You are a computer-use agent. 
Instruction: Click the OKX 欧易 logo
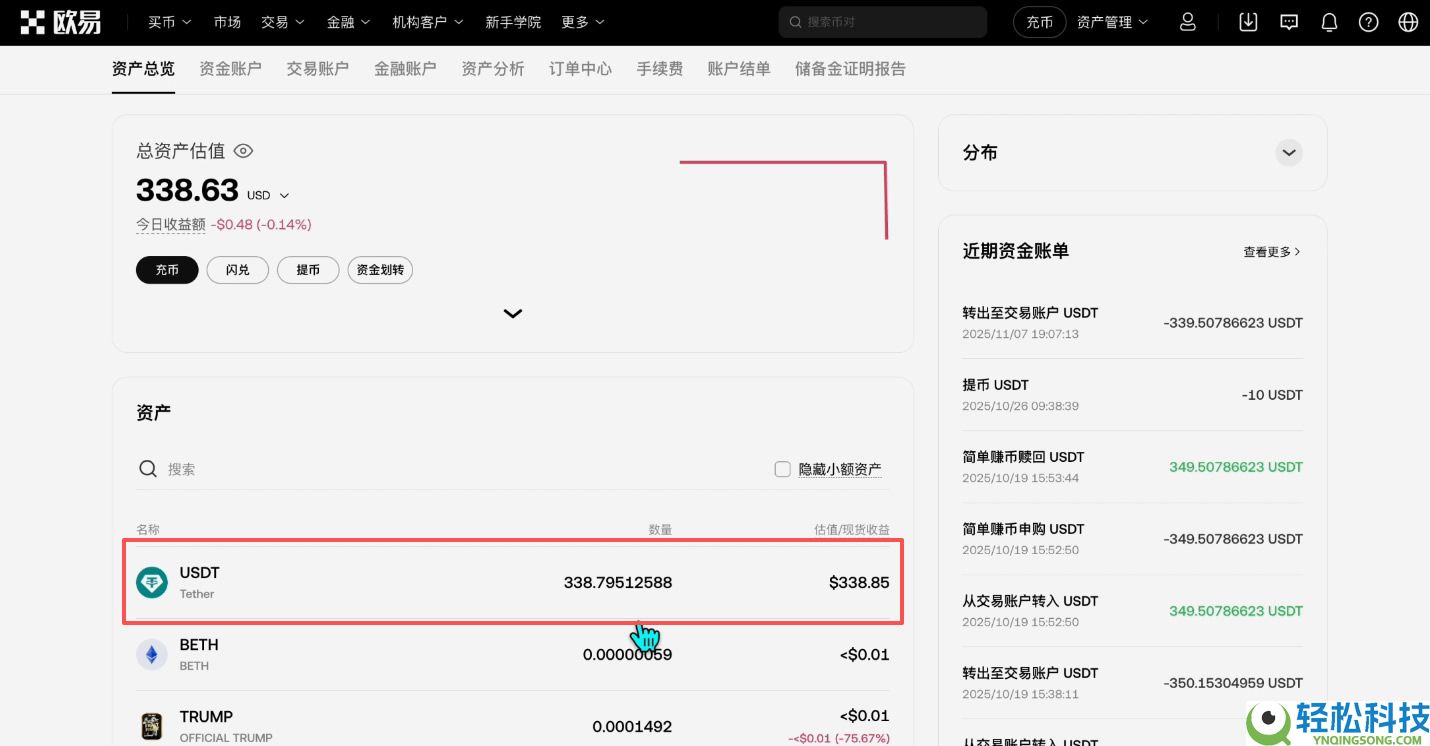[60, 21]
